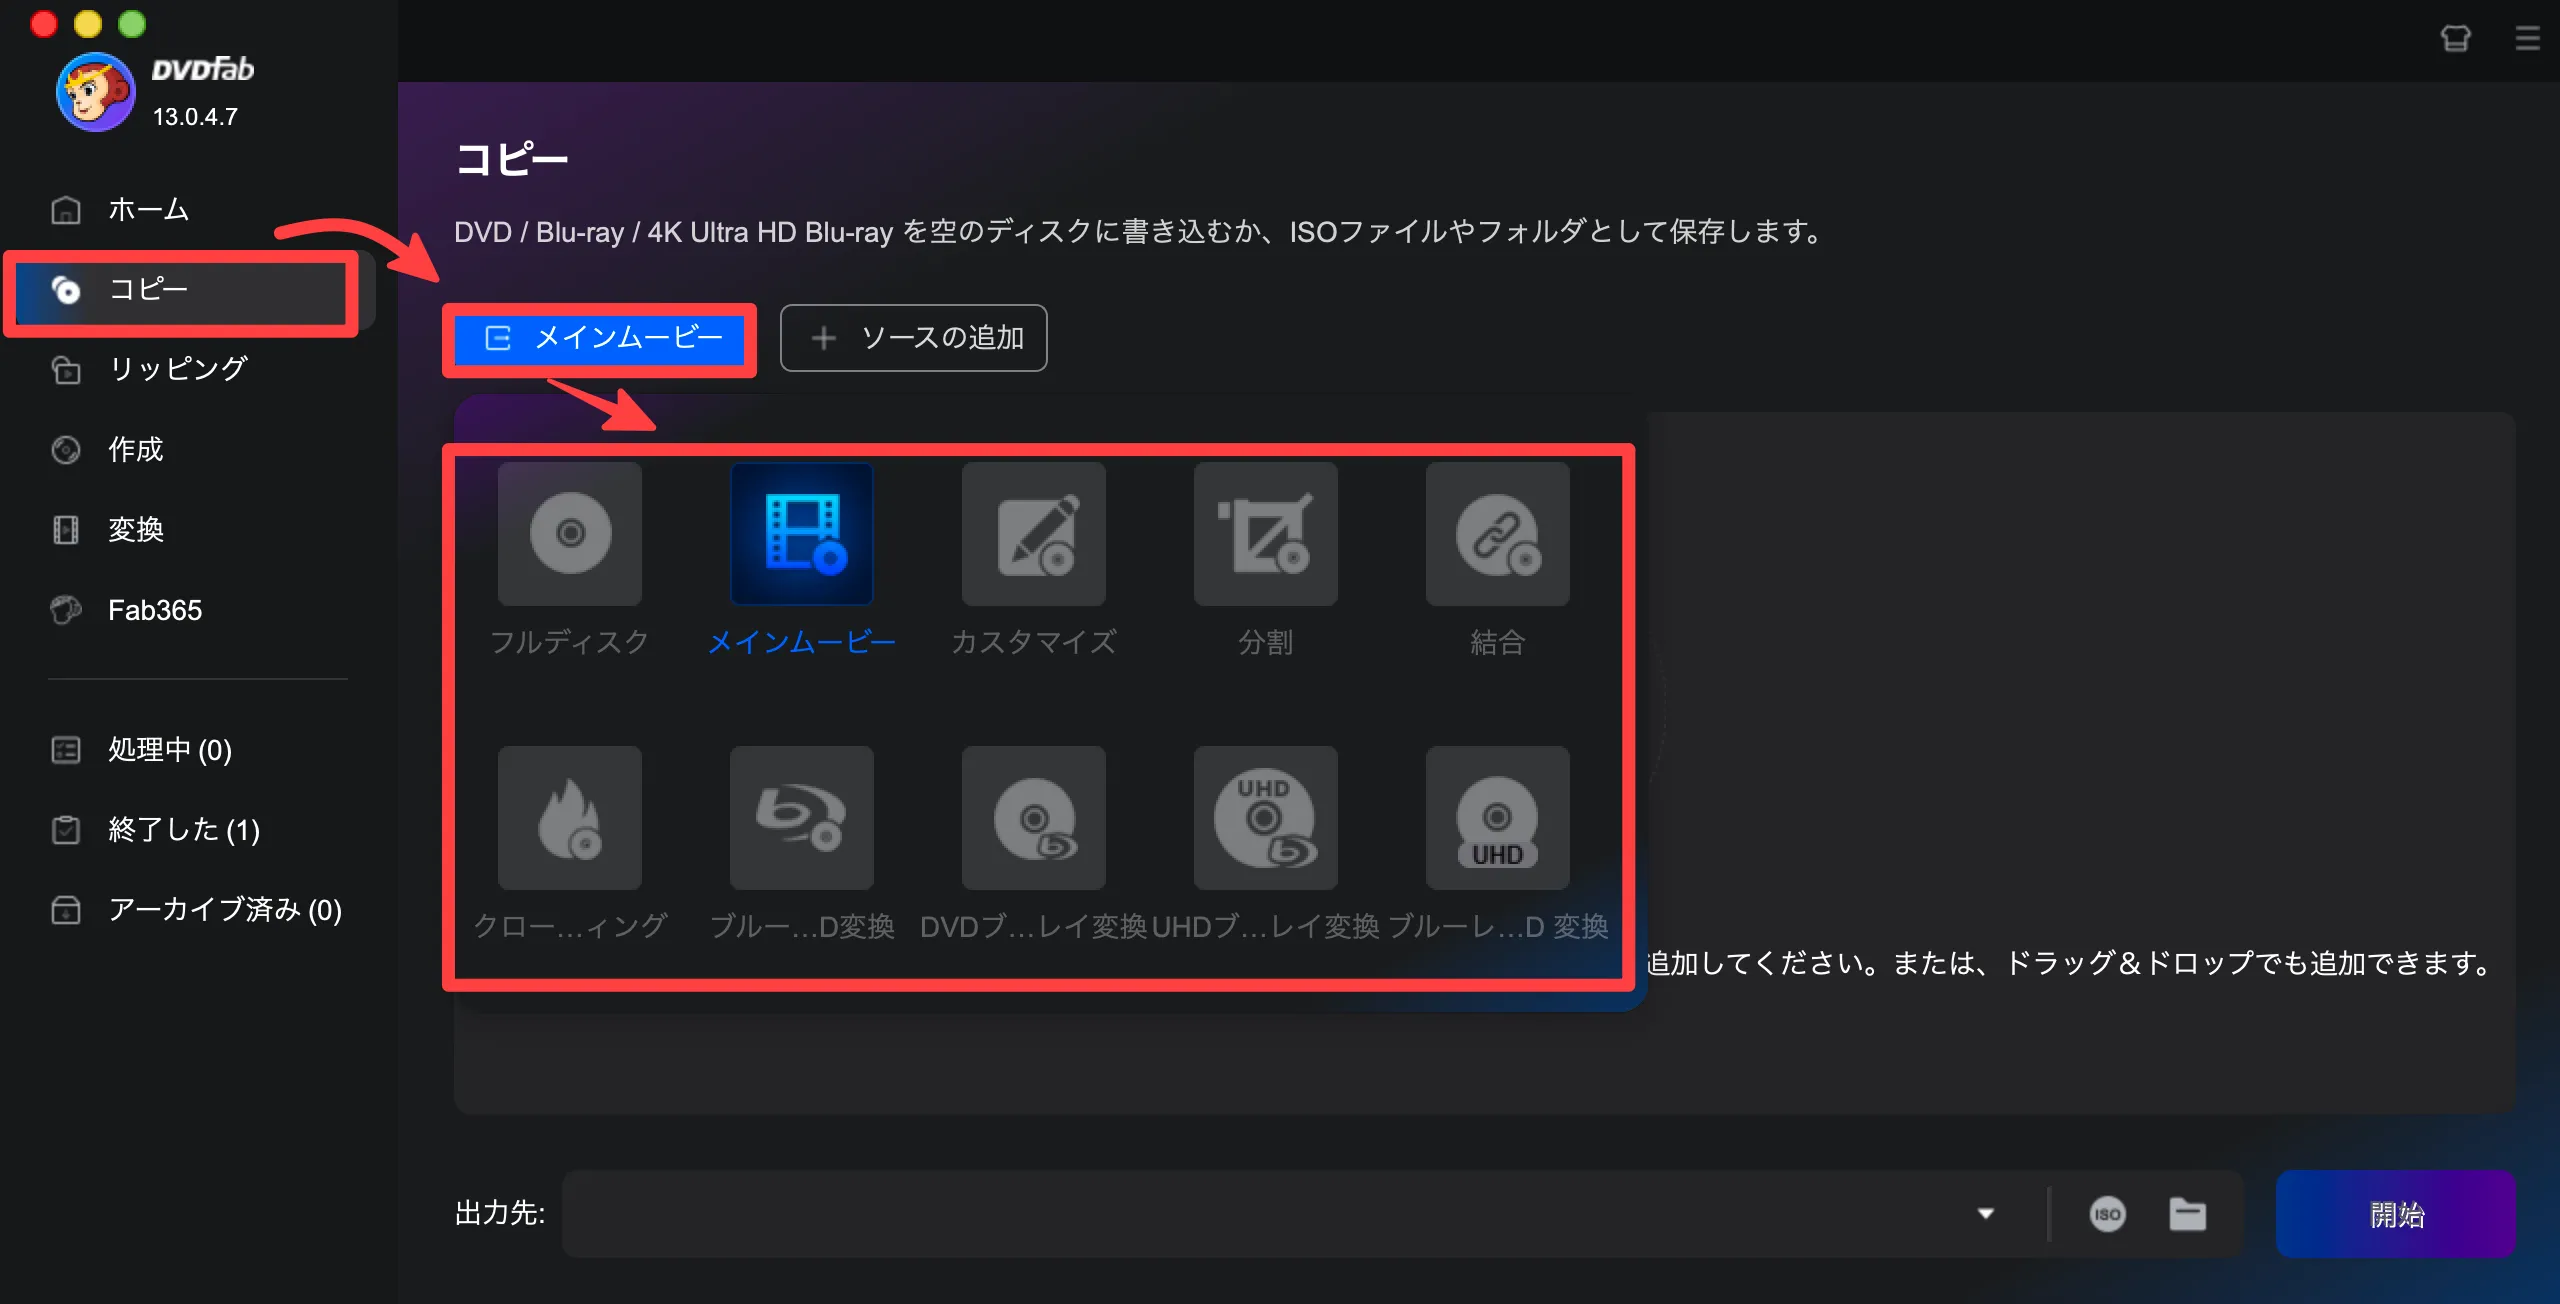Screen dimensions: 2560x1304
Task: Open the skin/theme shirt icon
Action: click(2455, 38)
